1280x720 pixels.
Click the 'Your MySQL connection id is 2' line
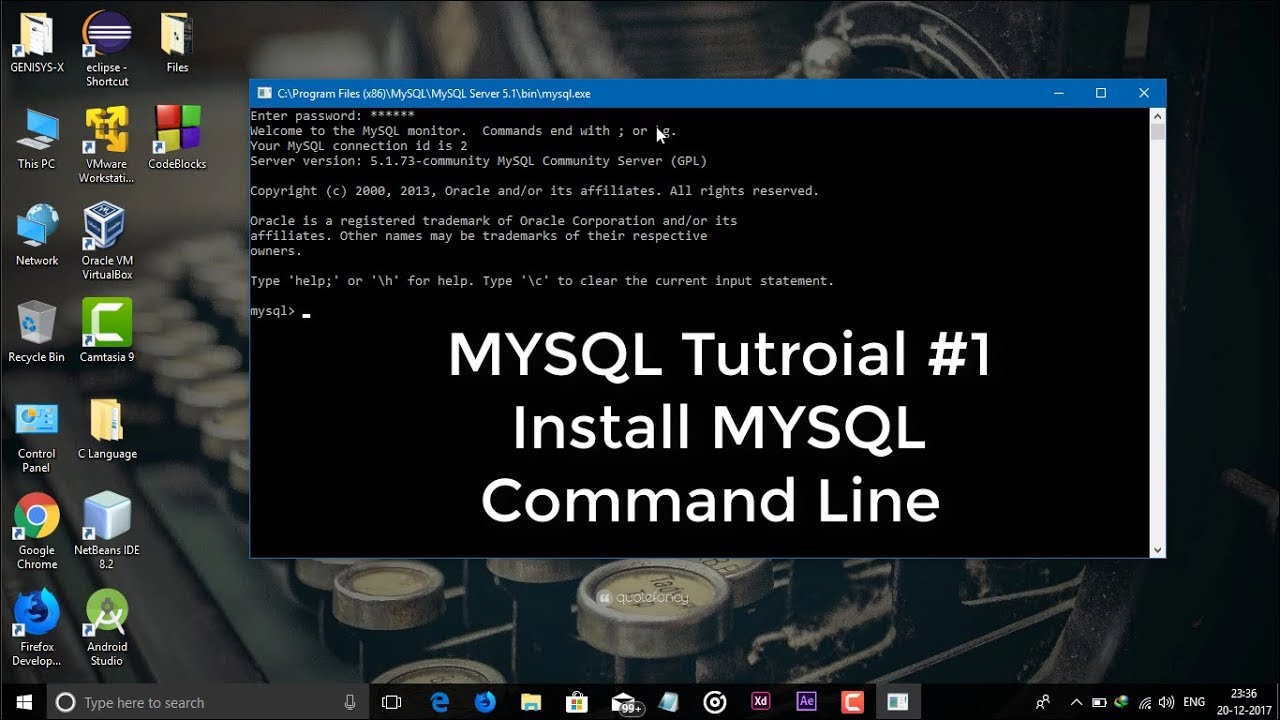pyautogui.click(x=358, y=146)
